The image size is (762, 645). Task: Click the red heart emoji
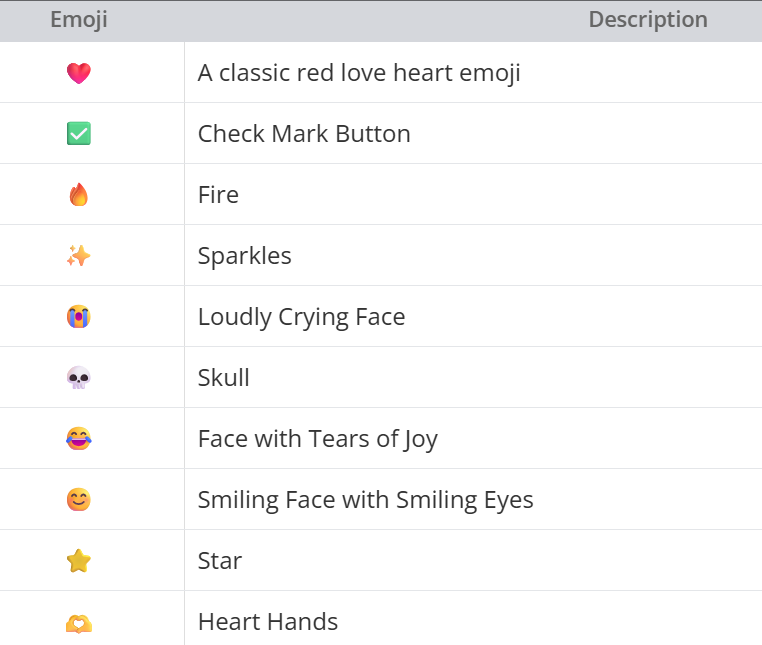pyautogui.click(x=79, y=73)
